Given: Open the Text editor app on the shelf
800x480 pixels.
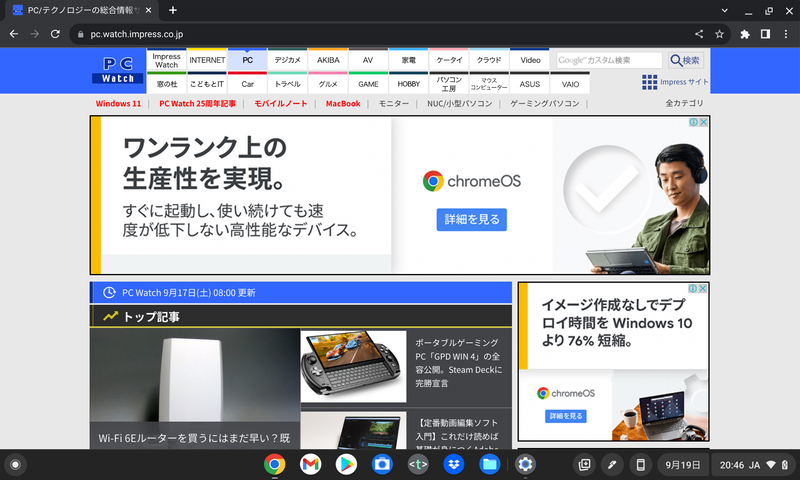Looking at the screenshot, I should click(418, 464).
